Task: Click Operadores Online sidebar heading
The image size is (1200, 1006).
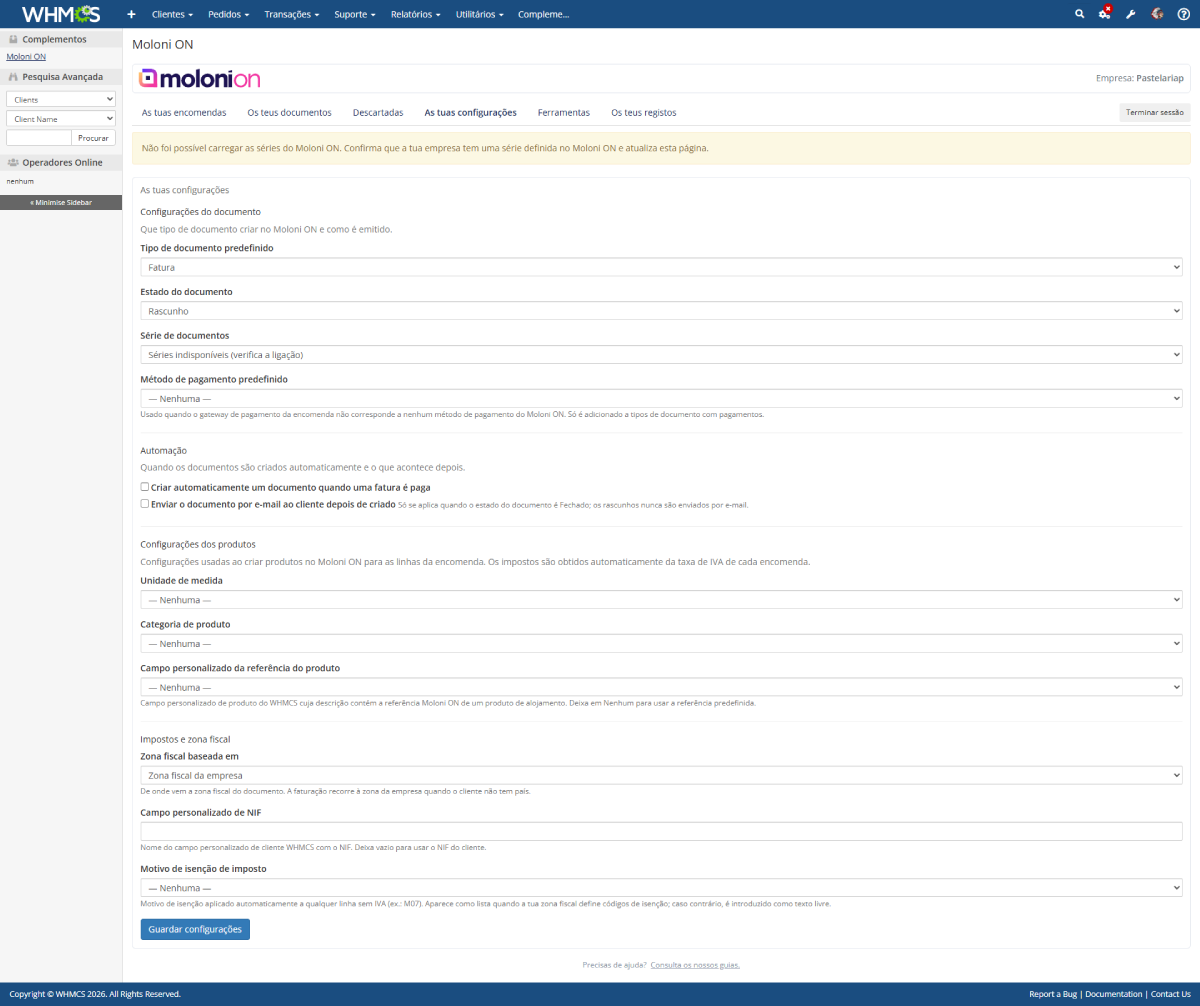Action: click(61, 162)
